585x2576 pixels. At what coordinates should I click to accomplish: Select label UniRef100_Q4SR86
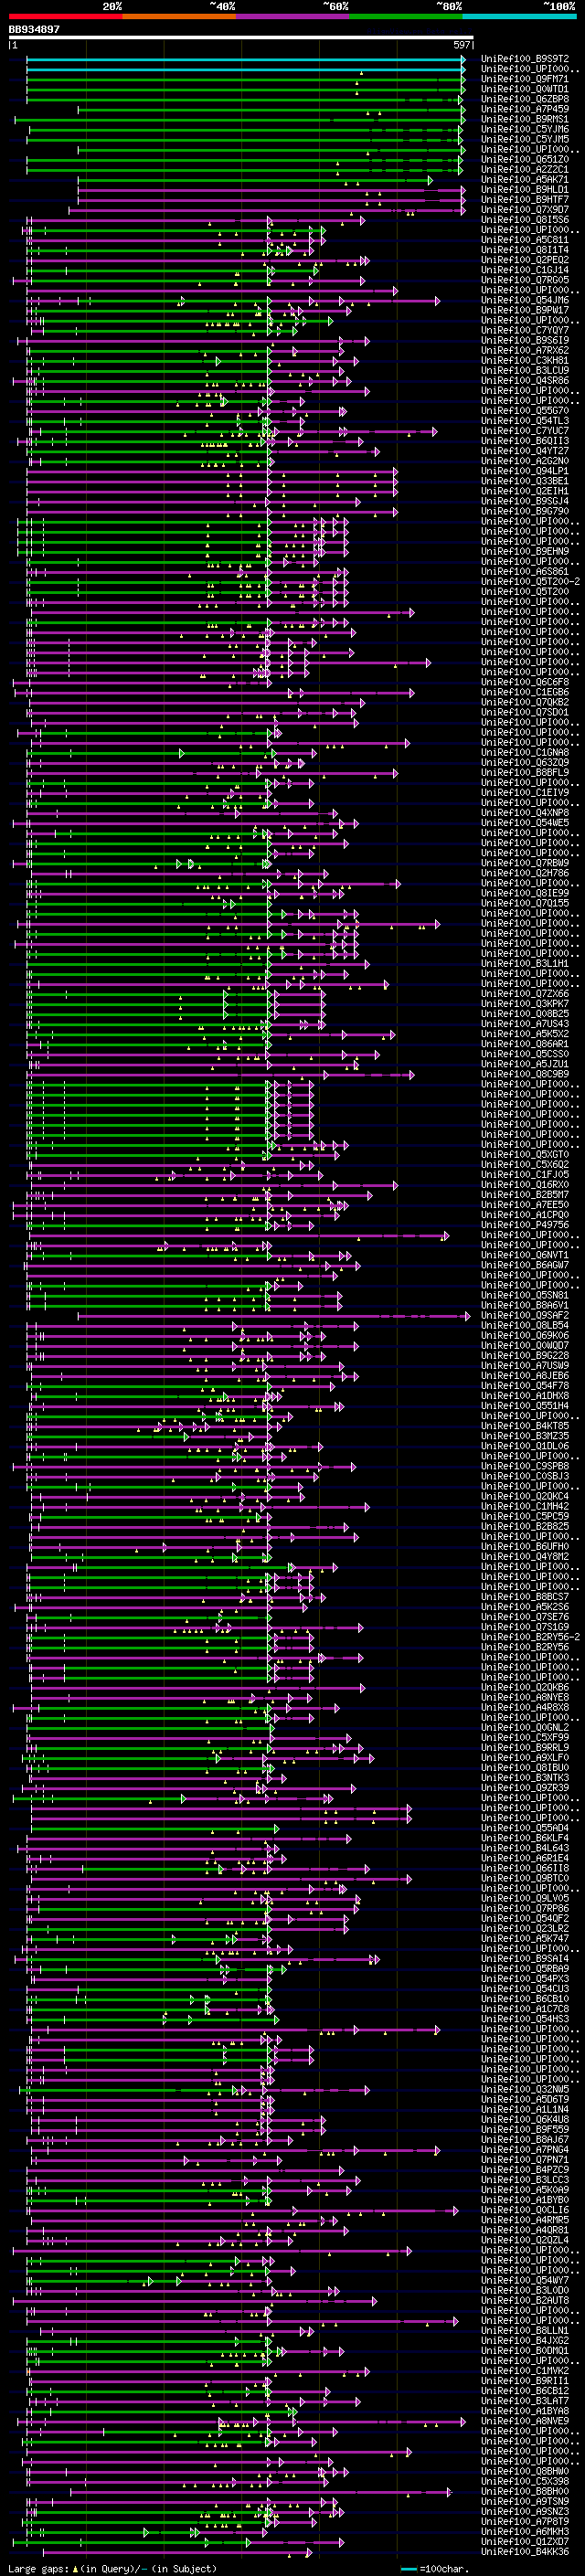pyautogui.click(x=525, y=380)
